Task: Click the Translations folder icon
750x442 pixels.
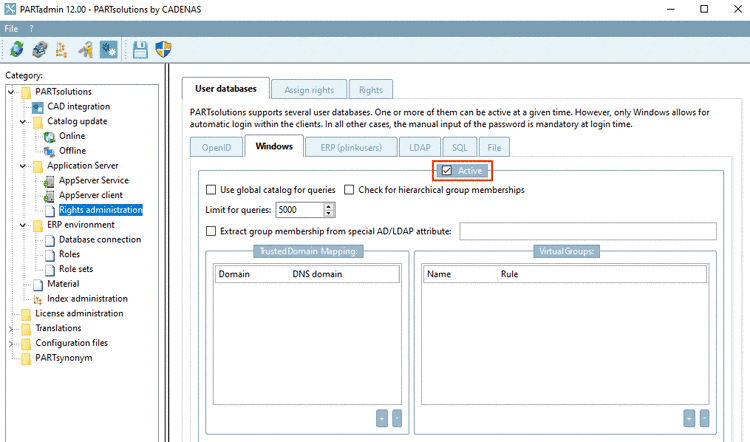Action: [26, 329]
